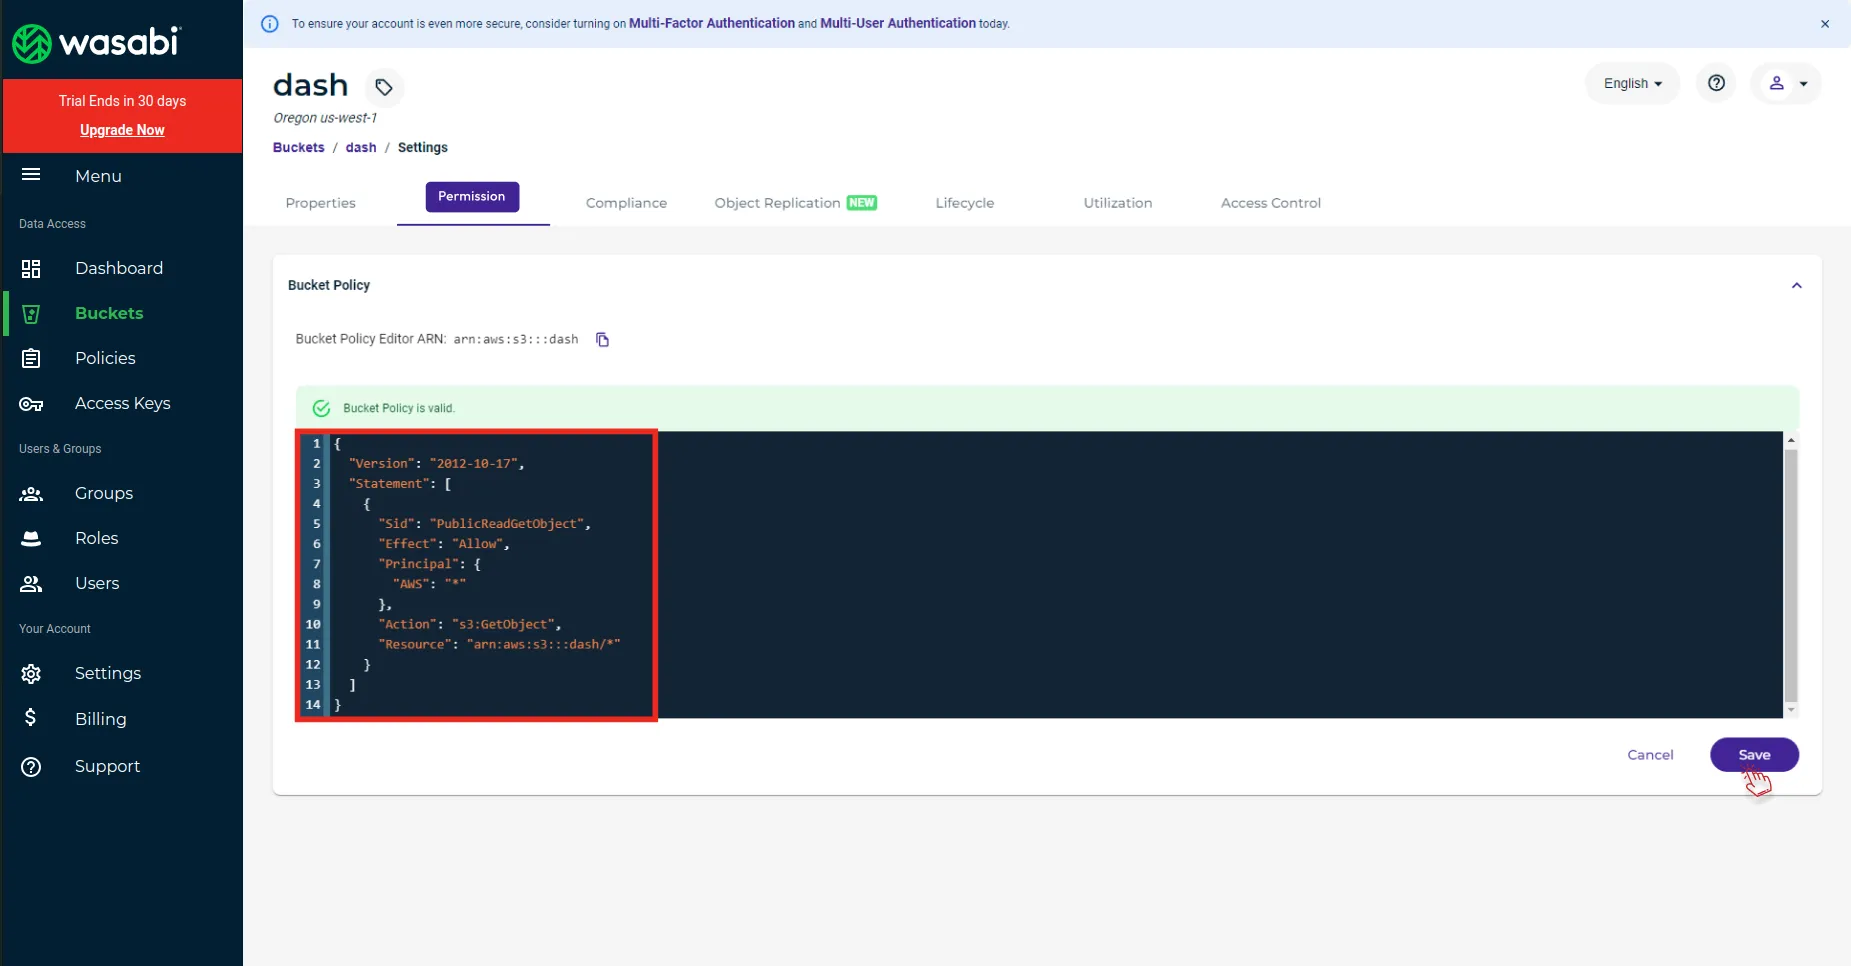
Task: Click the Users icon in sidebar
Action: click(x=31, y=584)
